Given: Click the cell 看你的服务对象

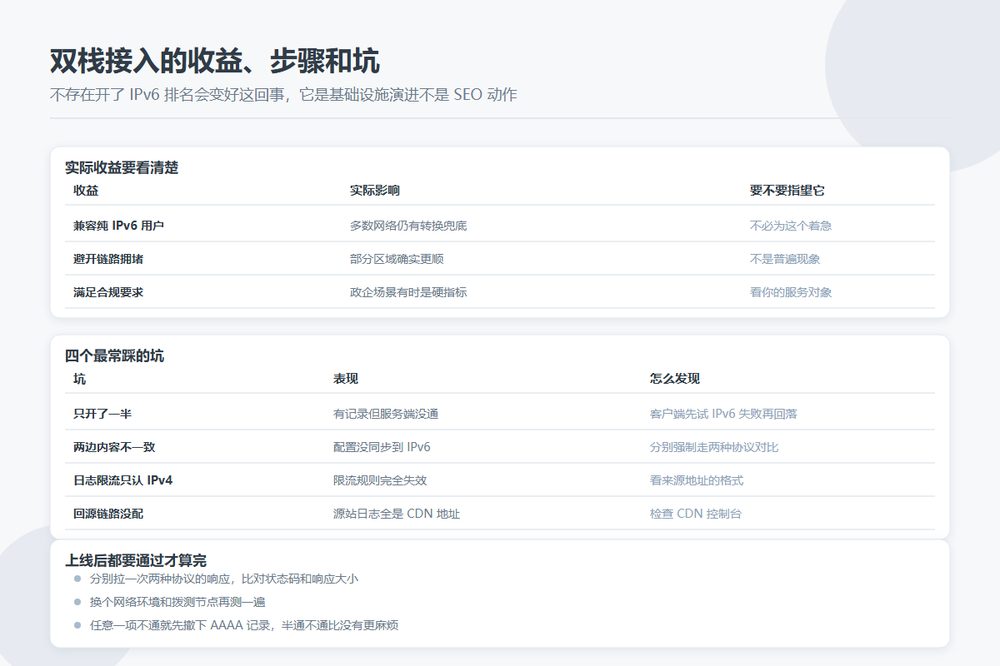Looking at the screenshot, I should click(x=791, y=292).
